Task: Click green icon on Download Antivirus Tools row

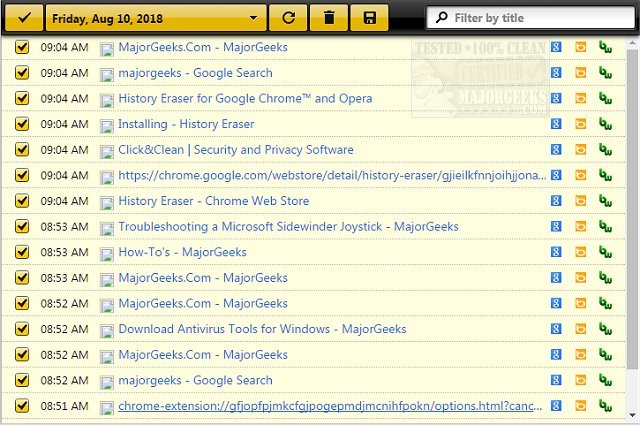Action: point(604,329)
